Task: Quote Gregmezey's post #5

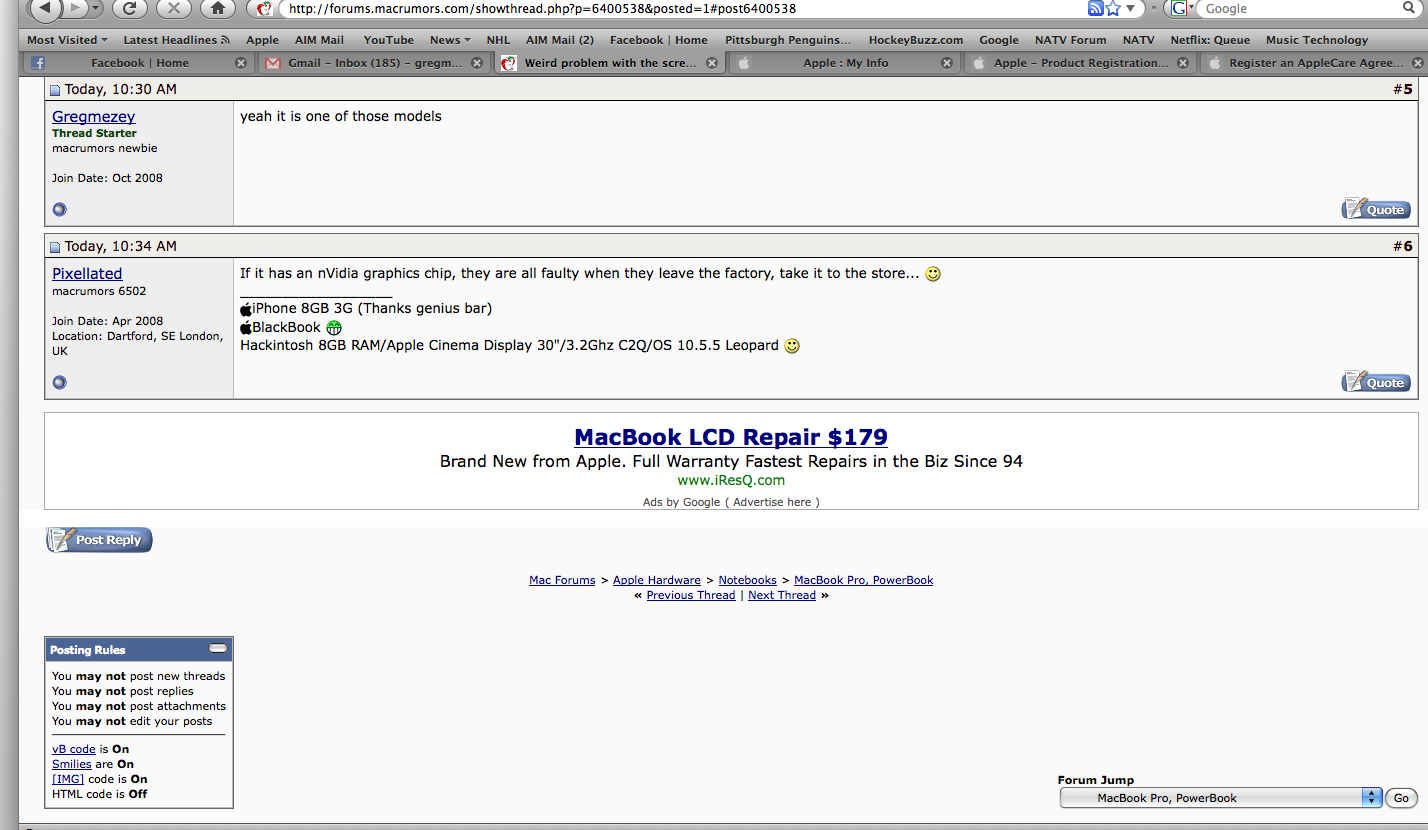Action: pos(1376,209)
